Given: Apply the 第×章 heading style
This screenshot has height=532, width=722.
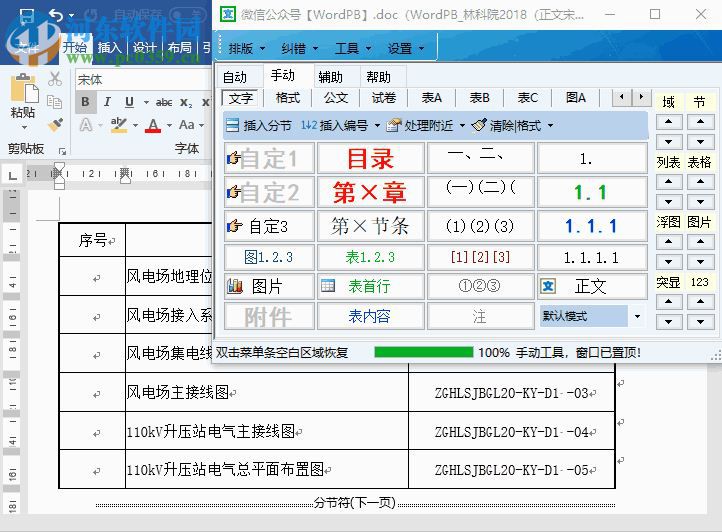Looking at the screenshot, I should click(371, 192).
